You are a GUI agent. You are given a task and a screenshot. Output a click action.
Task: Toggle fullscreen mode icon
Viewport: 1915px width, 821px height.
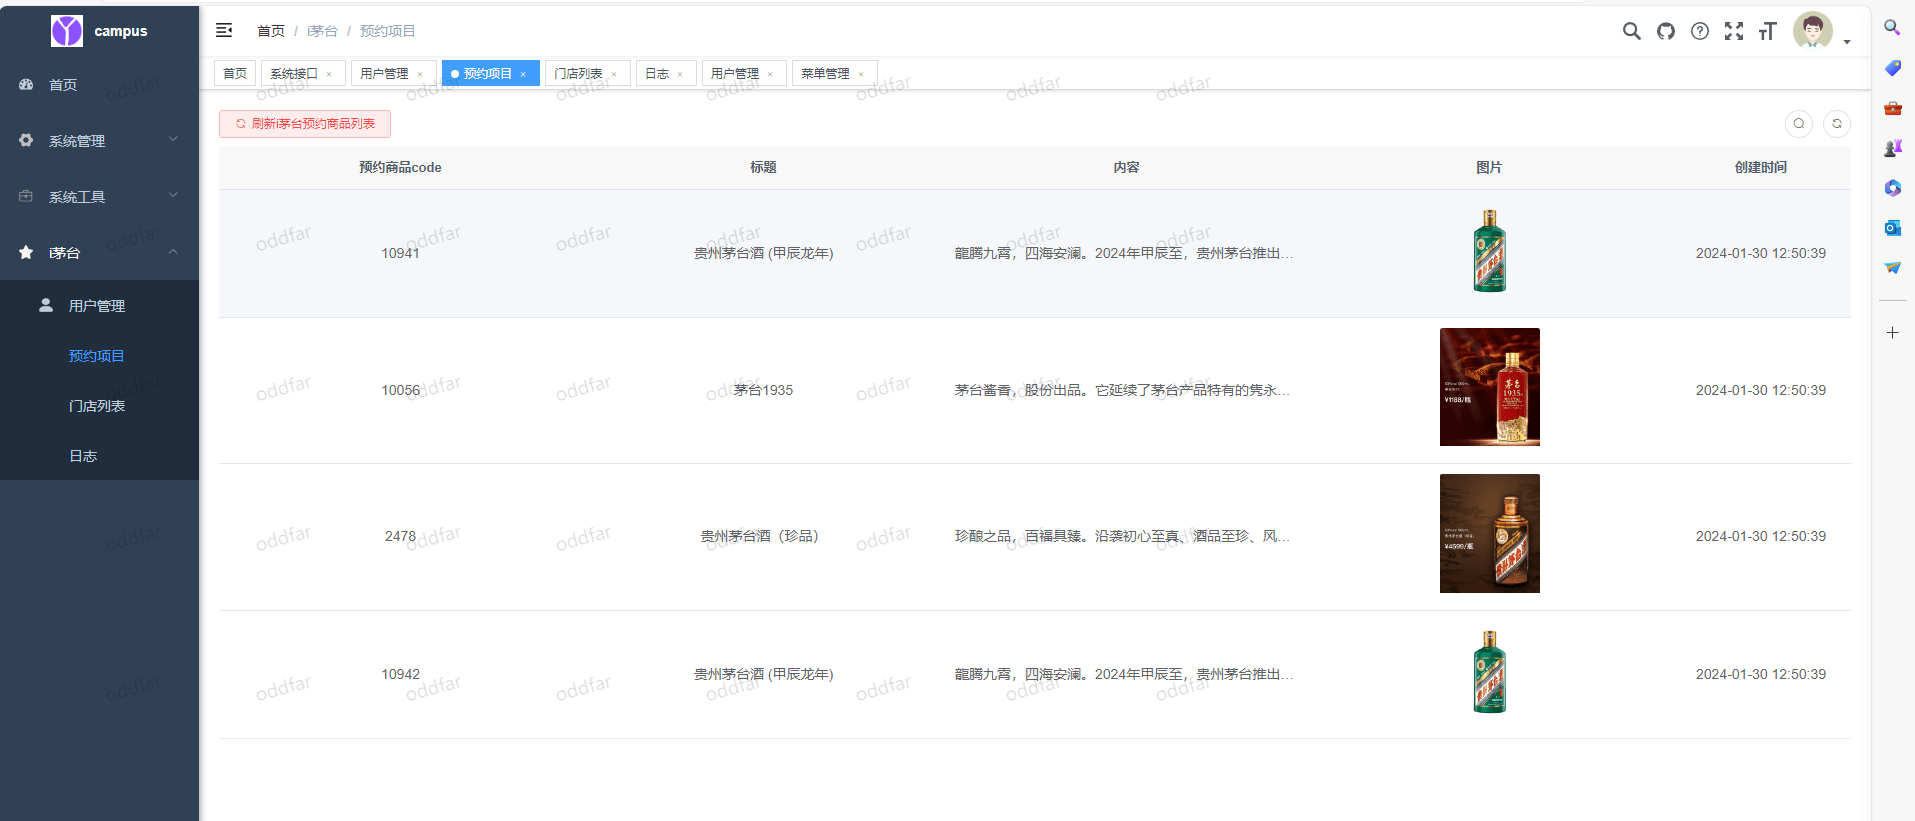click(x=1733, y=31)
